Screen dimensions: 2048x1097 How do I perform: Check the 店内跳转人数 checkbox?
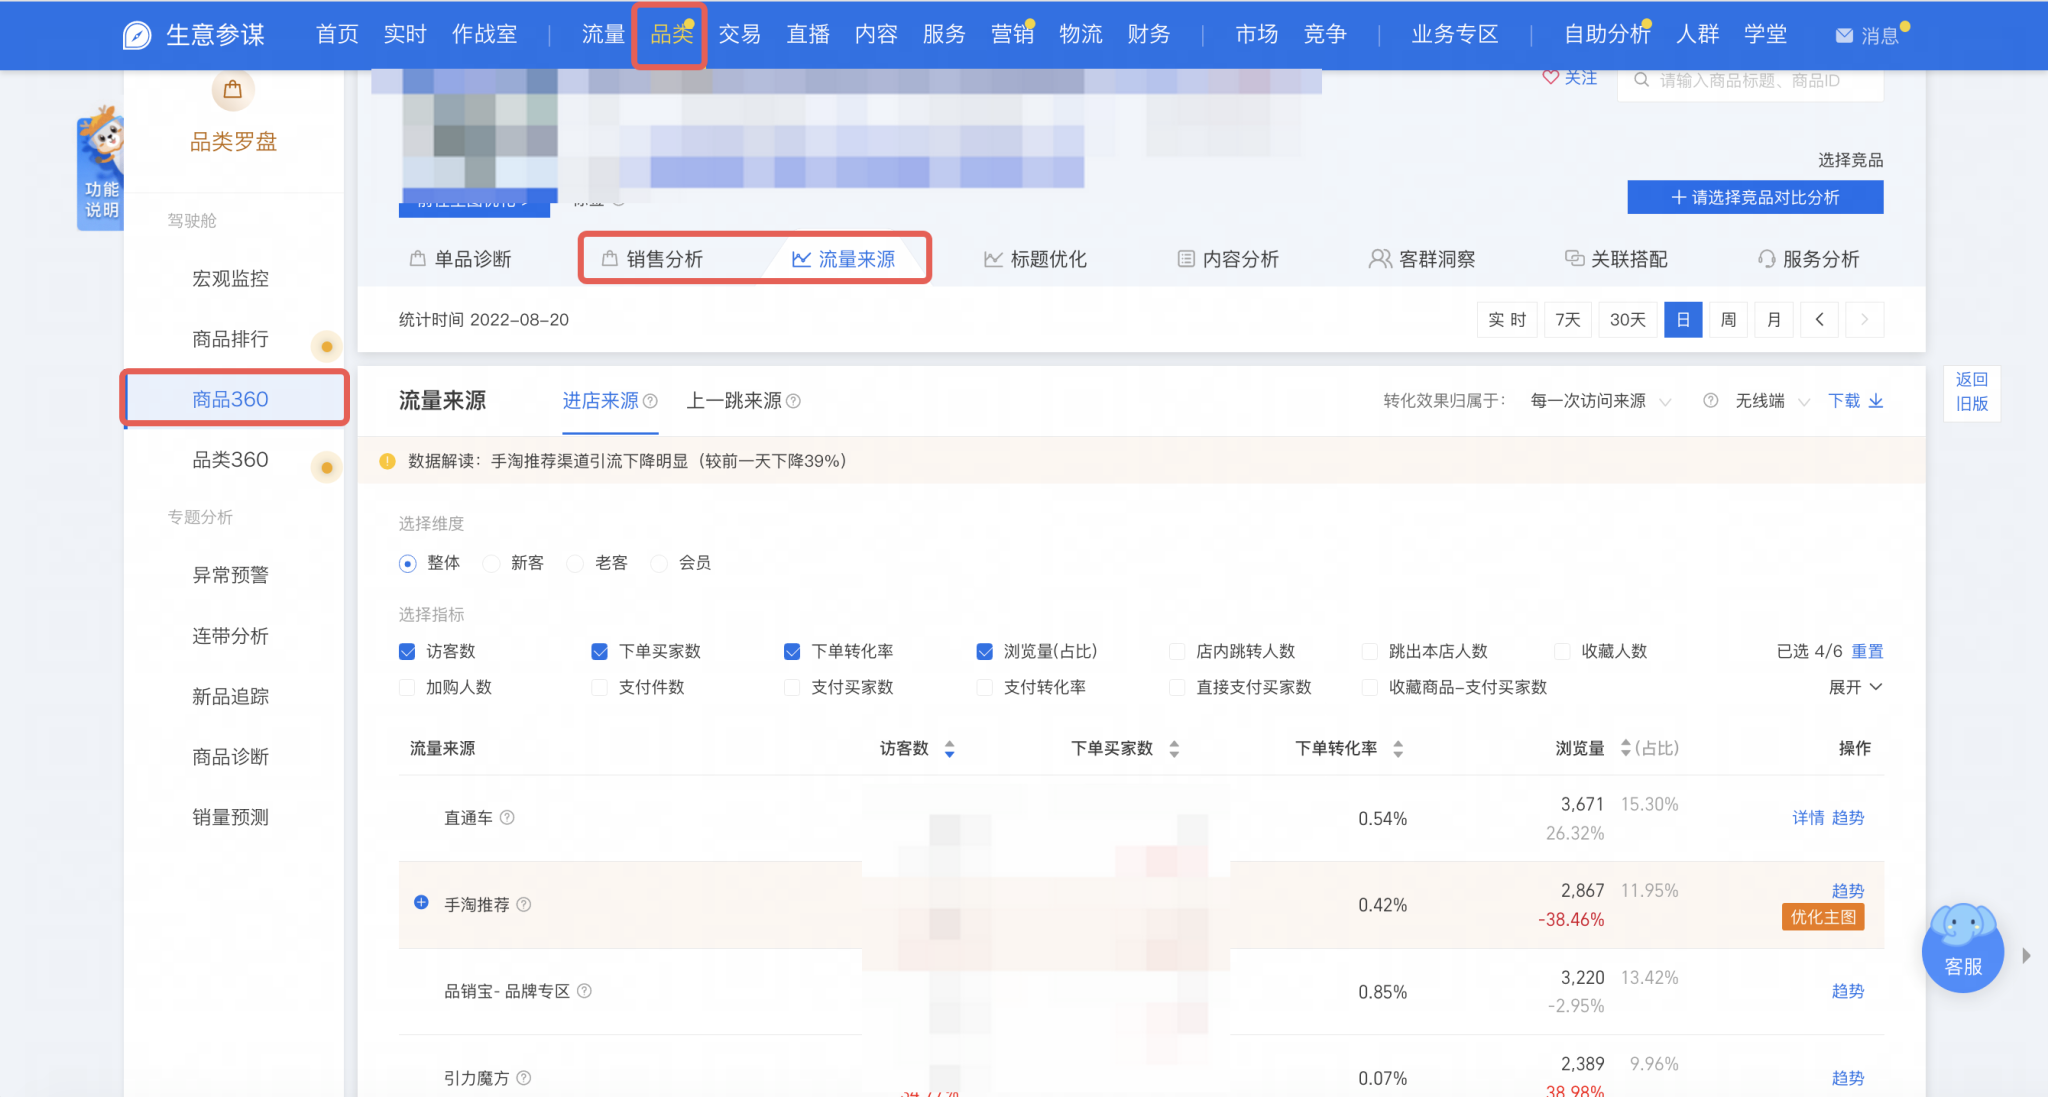(x=1177, y=652)
